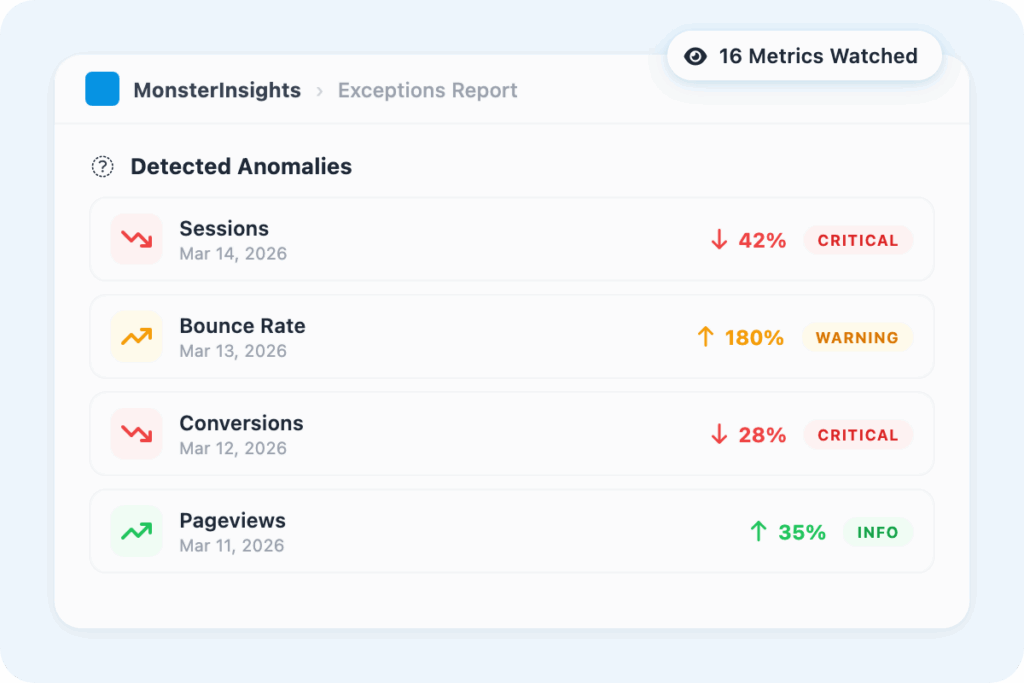Click the eye icon in Metrics Watched
1024x683 pixels.
click(695, 56)
